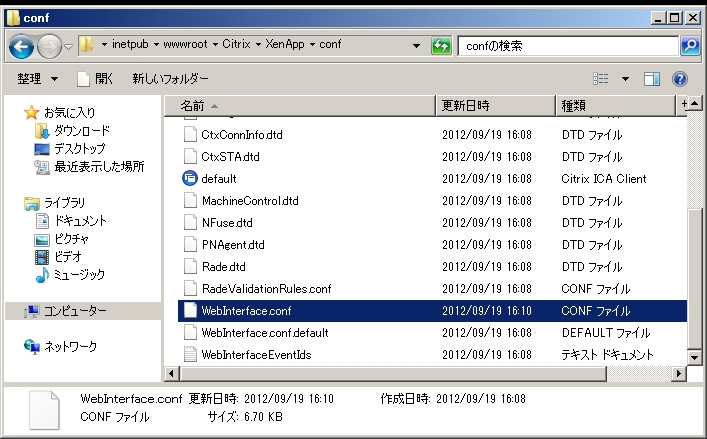This screenshot has height=439, width=707.
Task: Click the conf の検索 search field
Action: (566, 46)
